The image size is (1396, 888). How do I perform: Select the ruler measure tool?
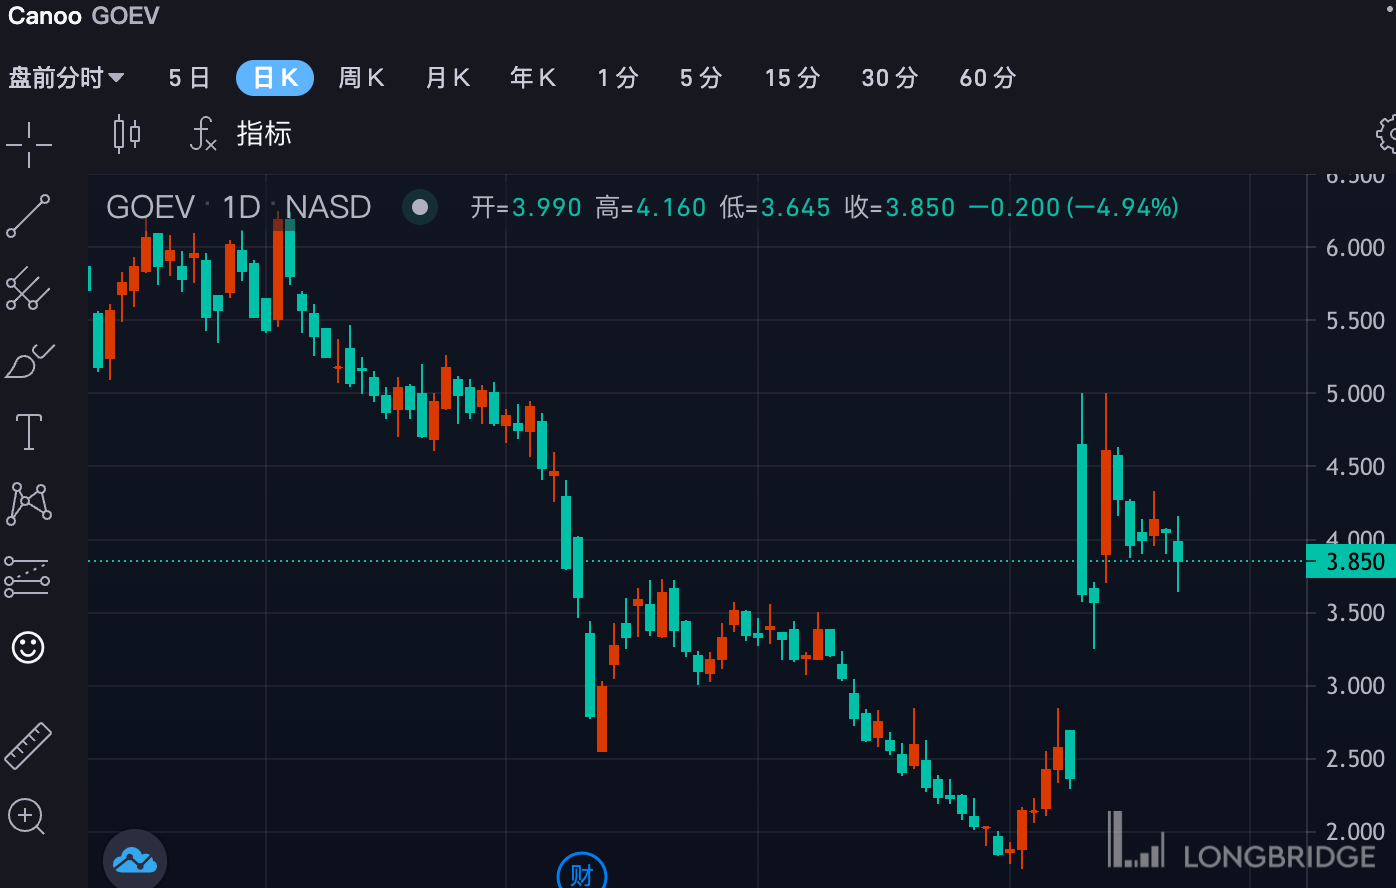(x=28, y=745)
